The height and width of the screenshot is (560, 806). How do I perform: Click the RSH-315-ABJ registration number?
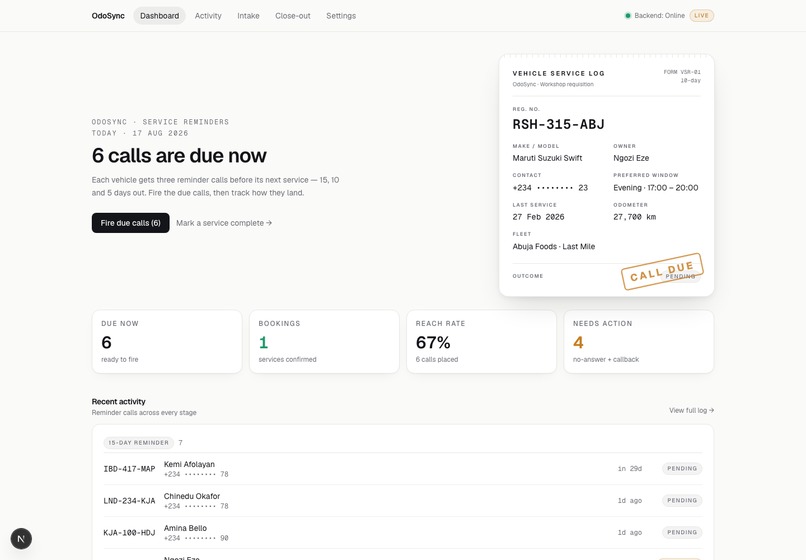558,124
